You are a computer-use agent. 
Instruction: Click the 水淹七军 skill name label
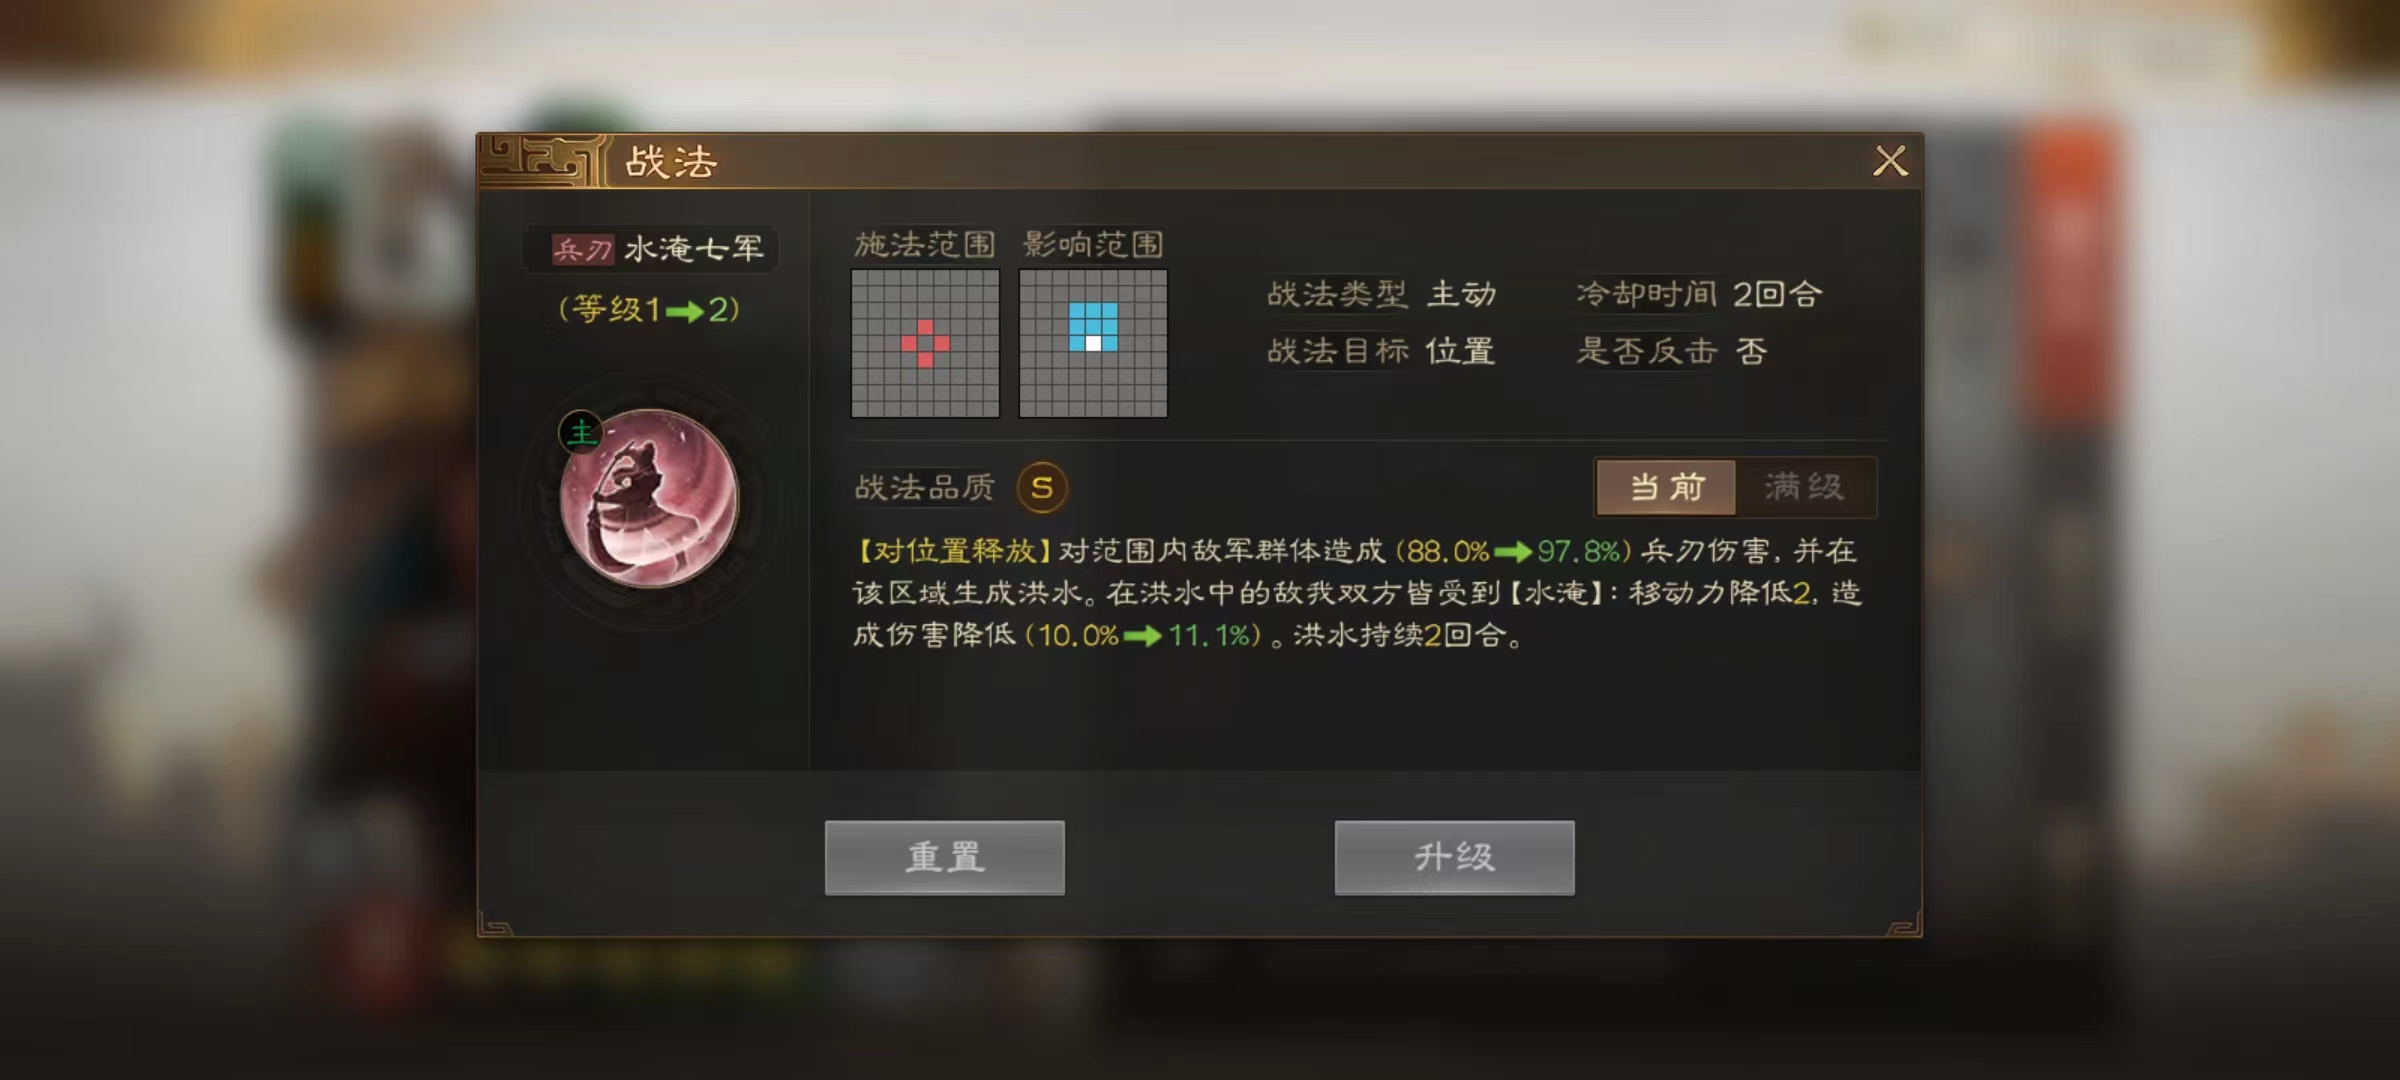tap(693, 249)
